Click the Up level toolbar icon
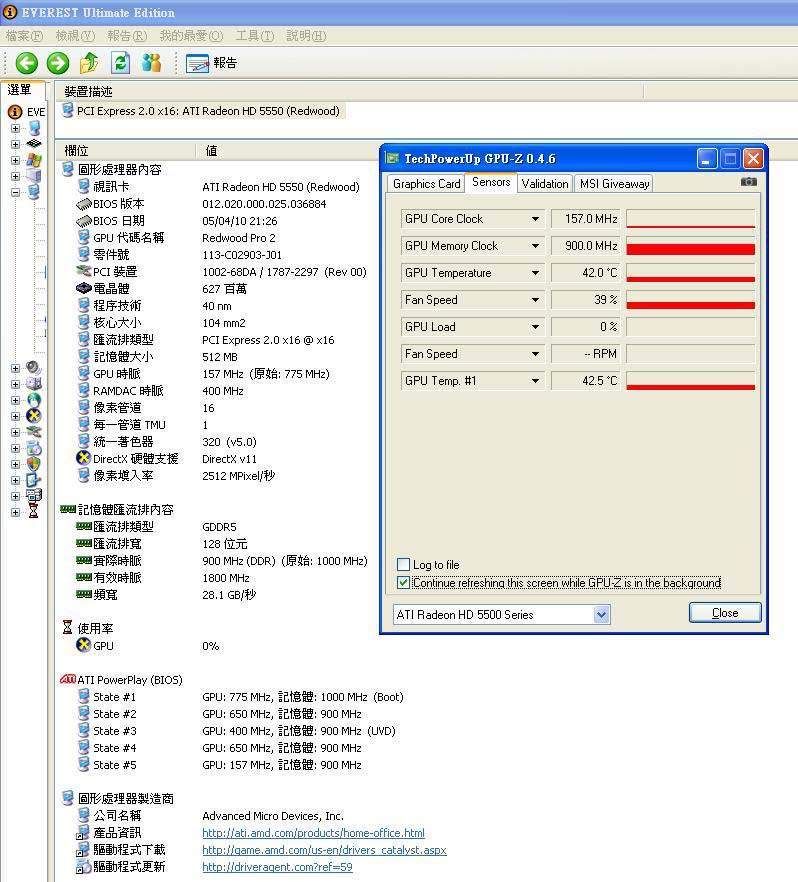 pos(89,63)
